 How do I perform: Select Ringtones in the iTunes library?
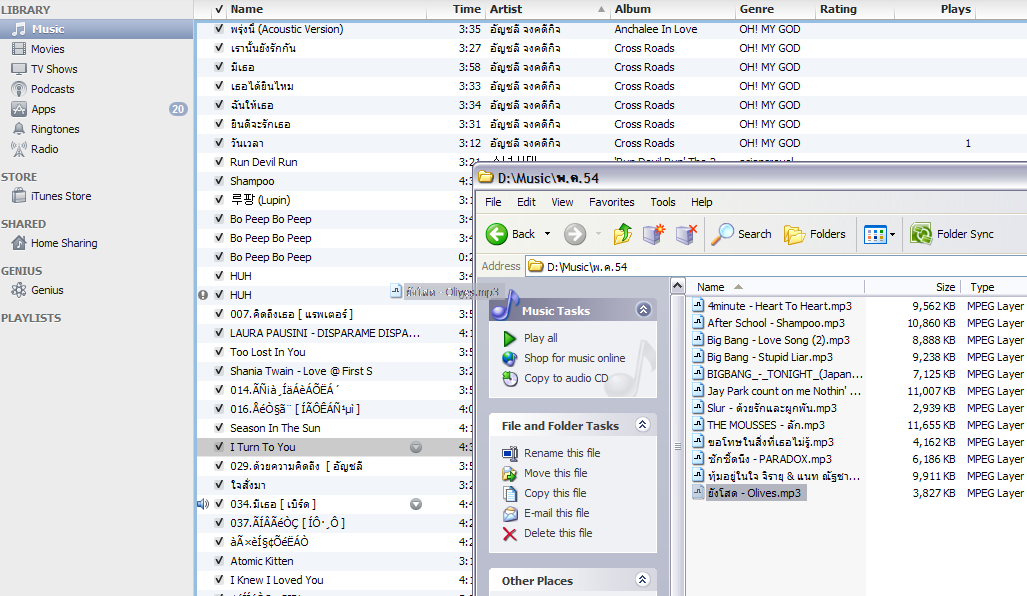(x=55, y=129)
